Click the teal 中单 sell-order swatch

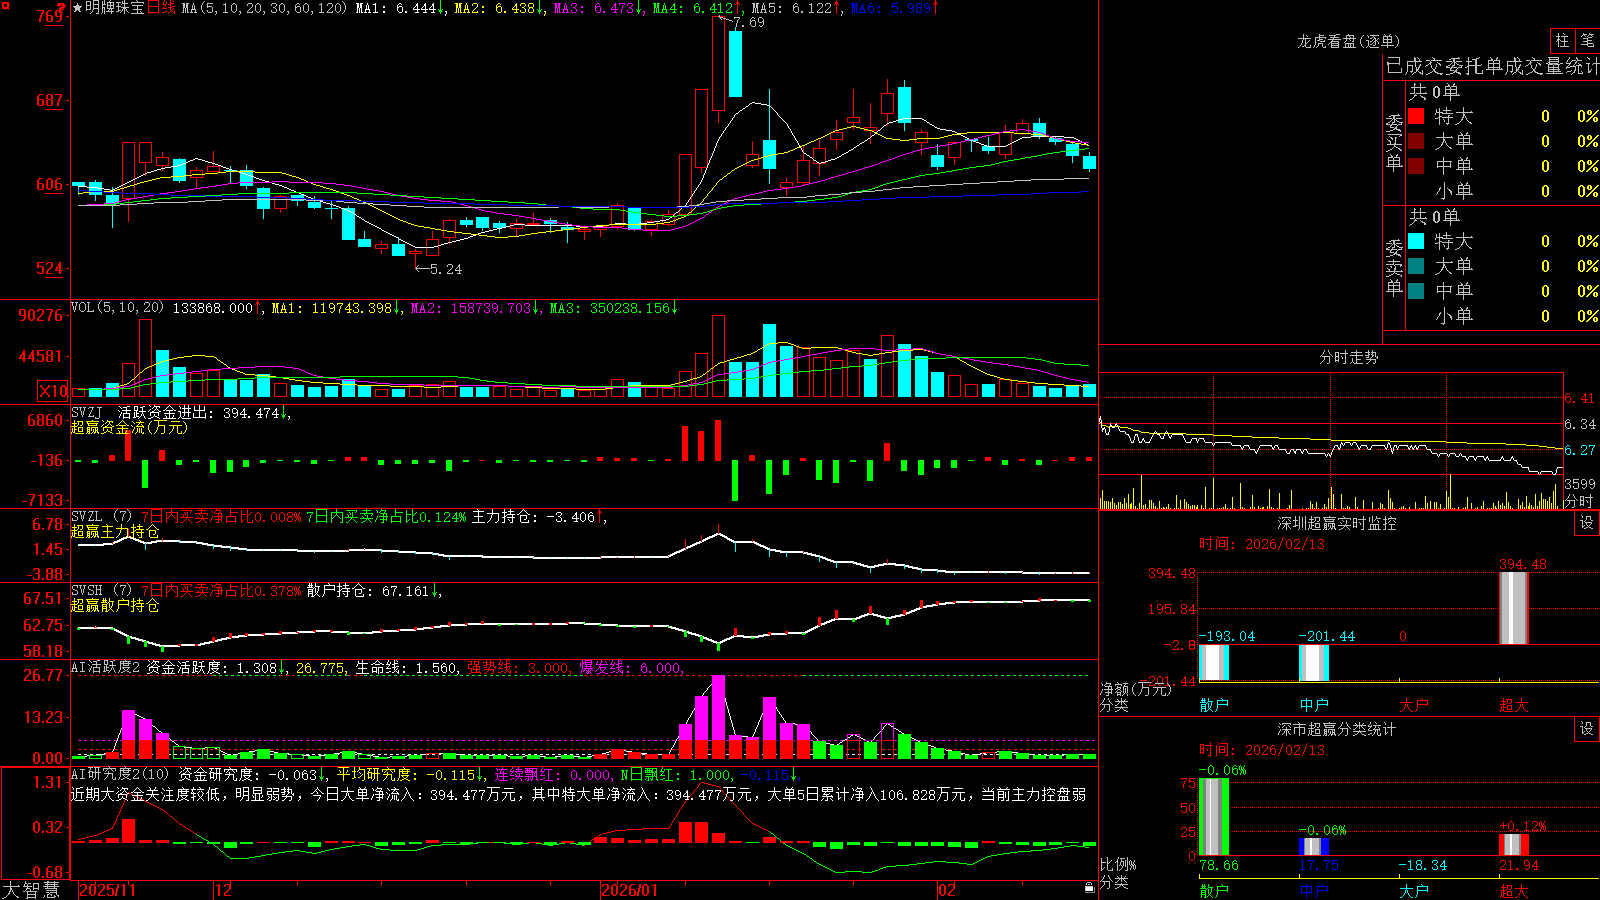tap(1416, 291)
